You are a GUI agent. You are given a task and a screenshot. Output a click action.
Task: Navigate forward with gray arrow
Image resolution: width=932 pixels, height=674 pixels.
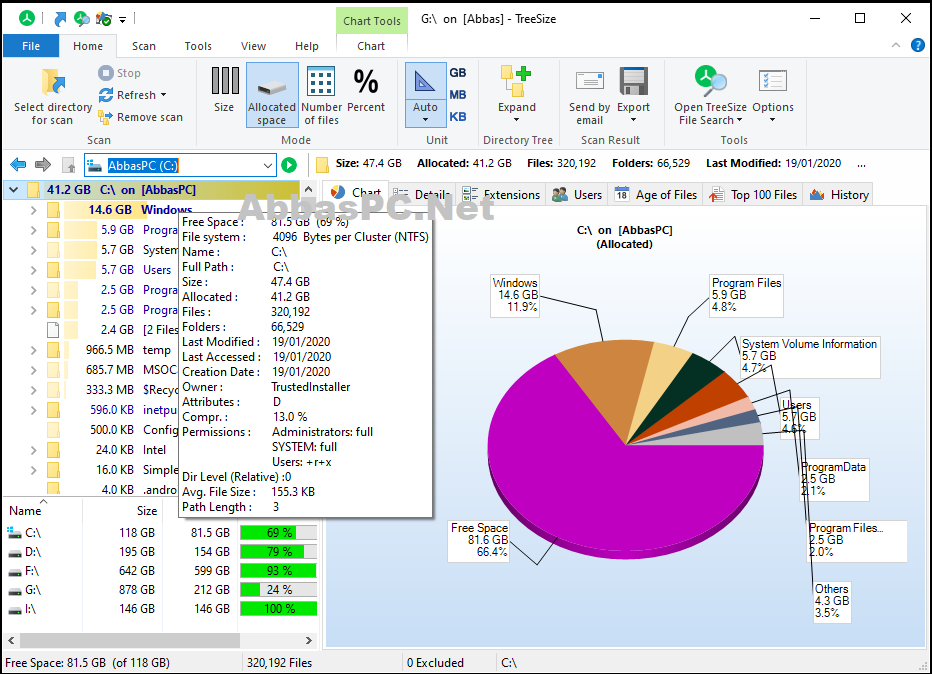click(x=43, y=165)
